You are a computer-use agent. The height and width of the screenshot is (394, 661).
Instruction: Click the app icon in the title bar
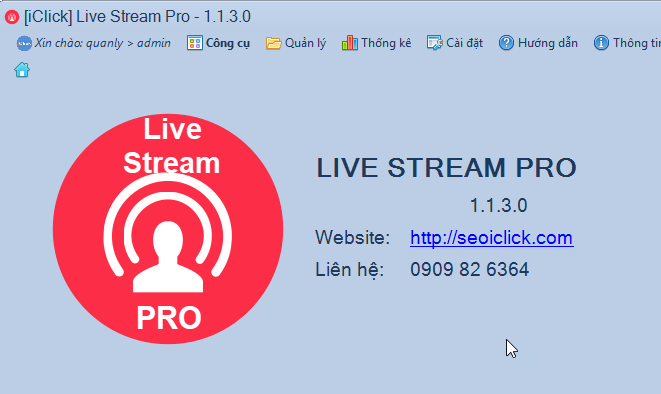[x=12, y=17]
